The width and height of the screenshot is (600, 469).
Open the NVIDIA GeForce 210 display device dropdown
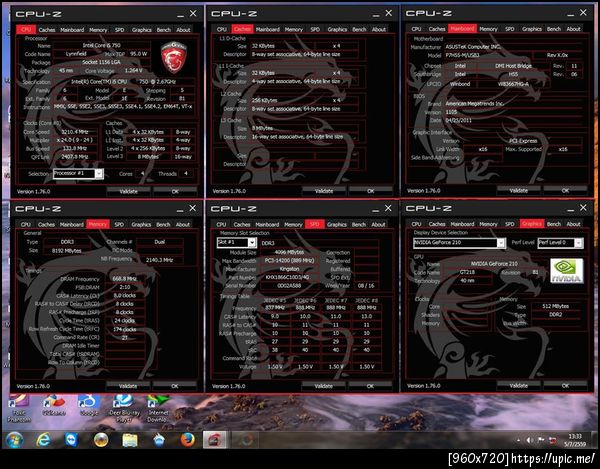click(x=501, y=243)
